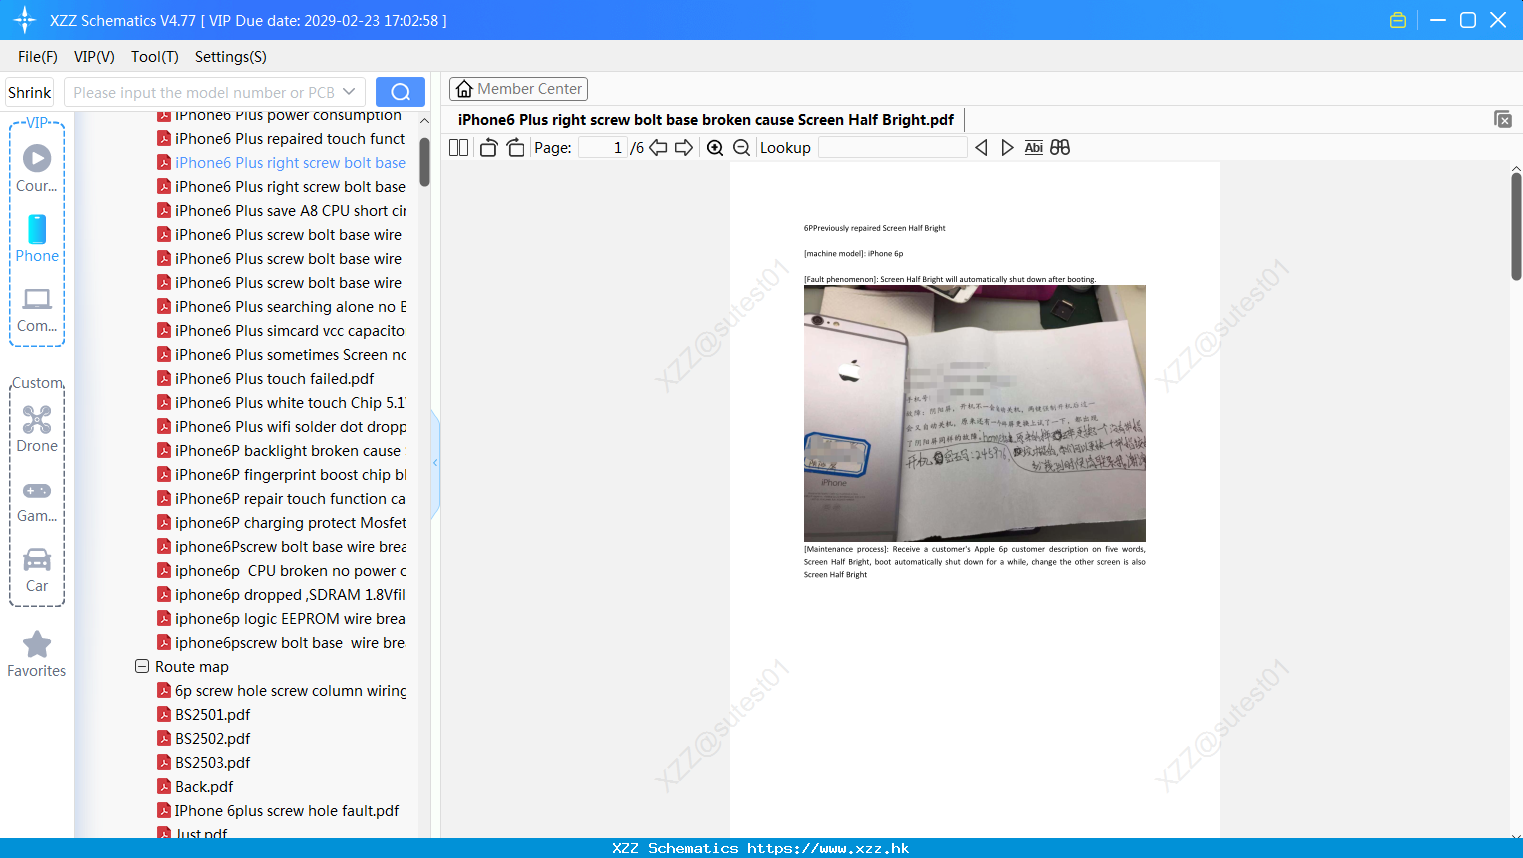Open IPhone 6plus screw hole fault.pdf
1523x858 pixels.
pos(279,811)
